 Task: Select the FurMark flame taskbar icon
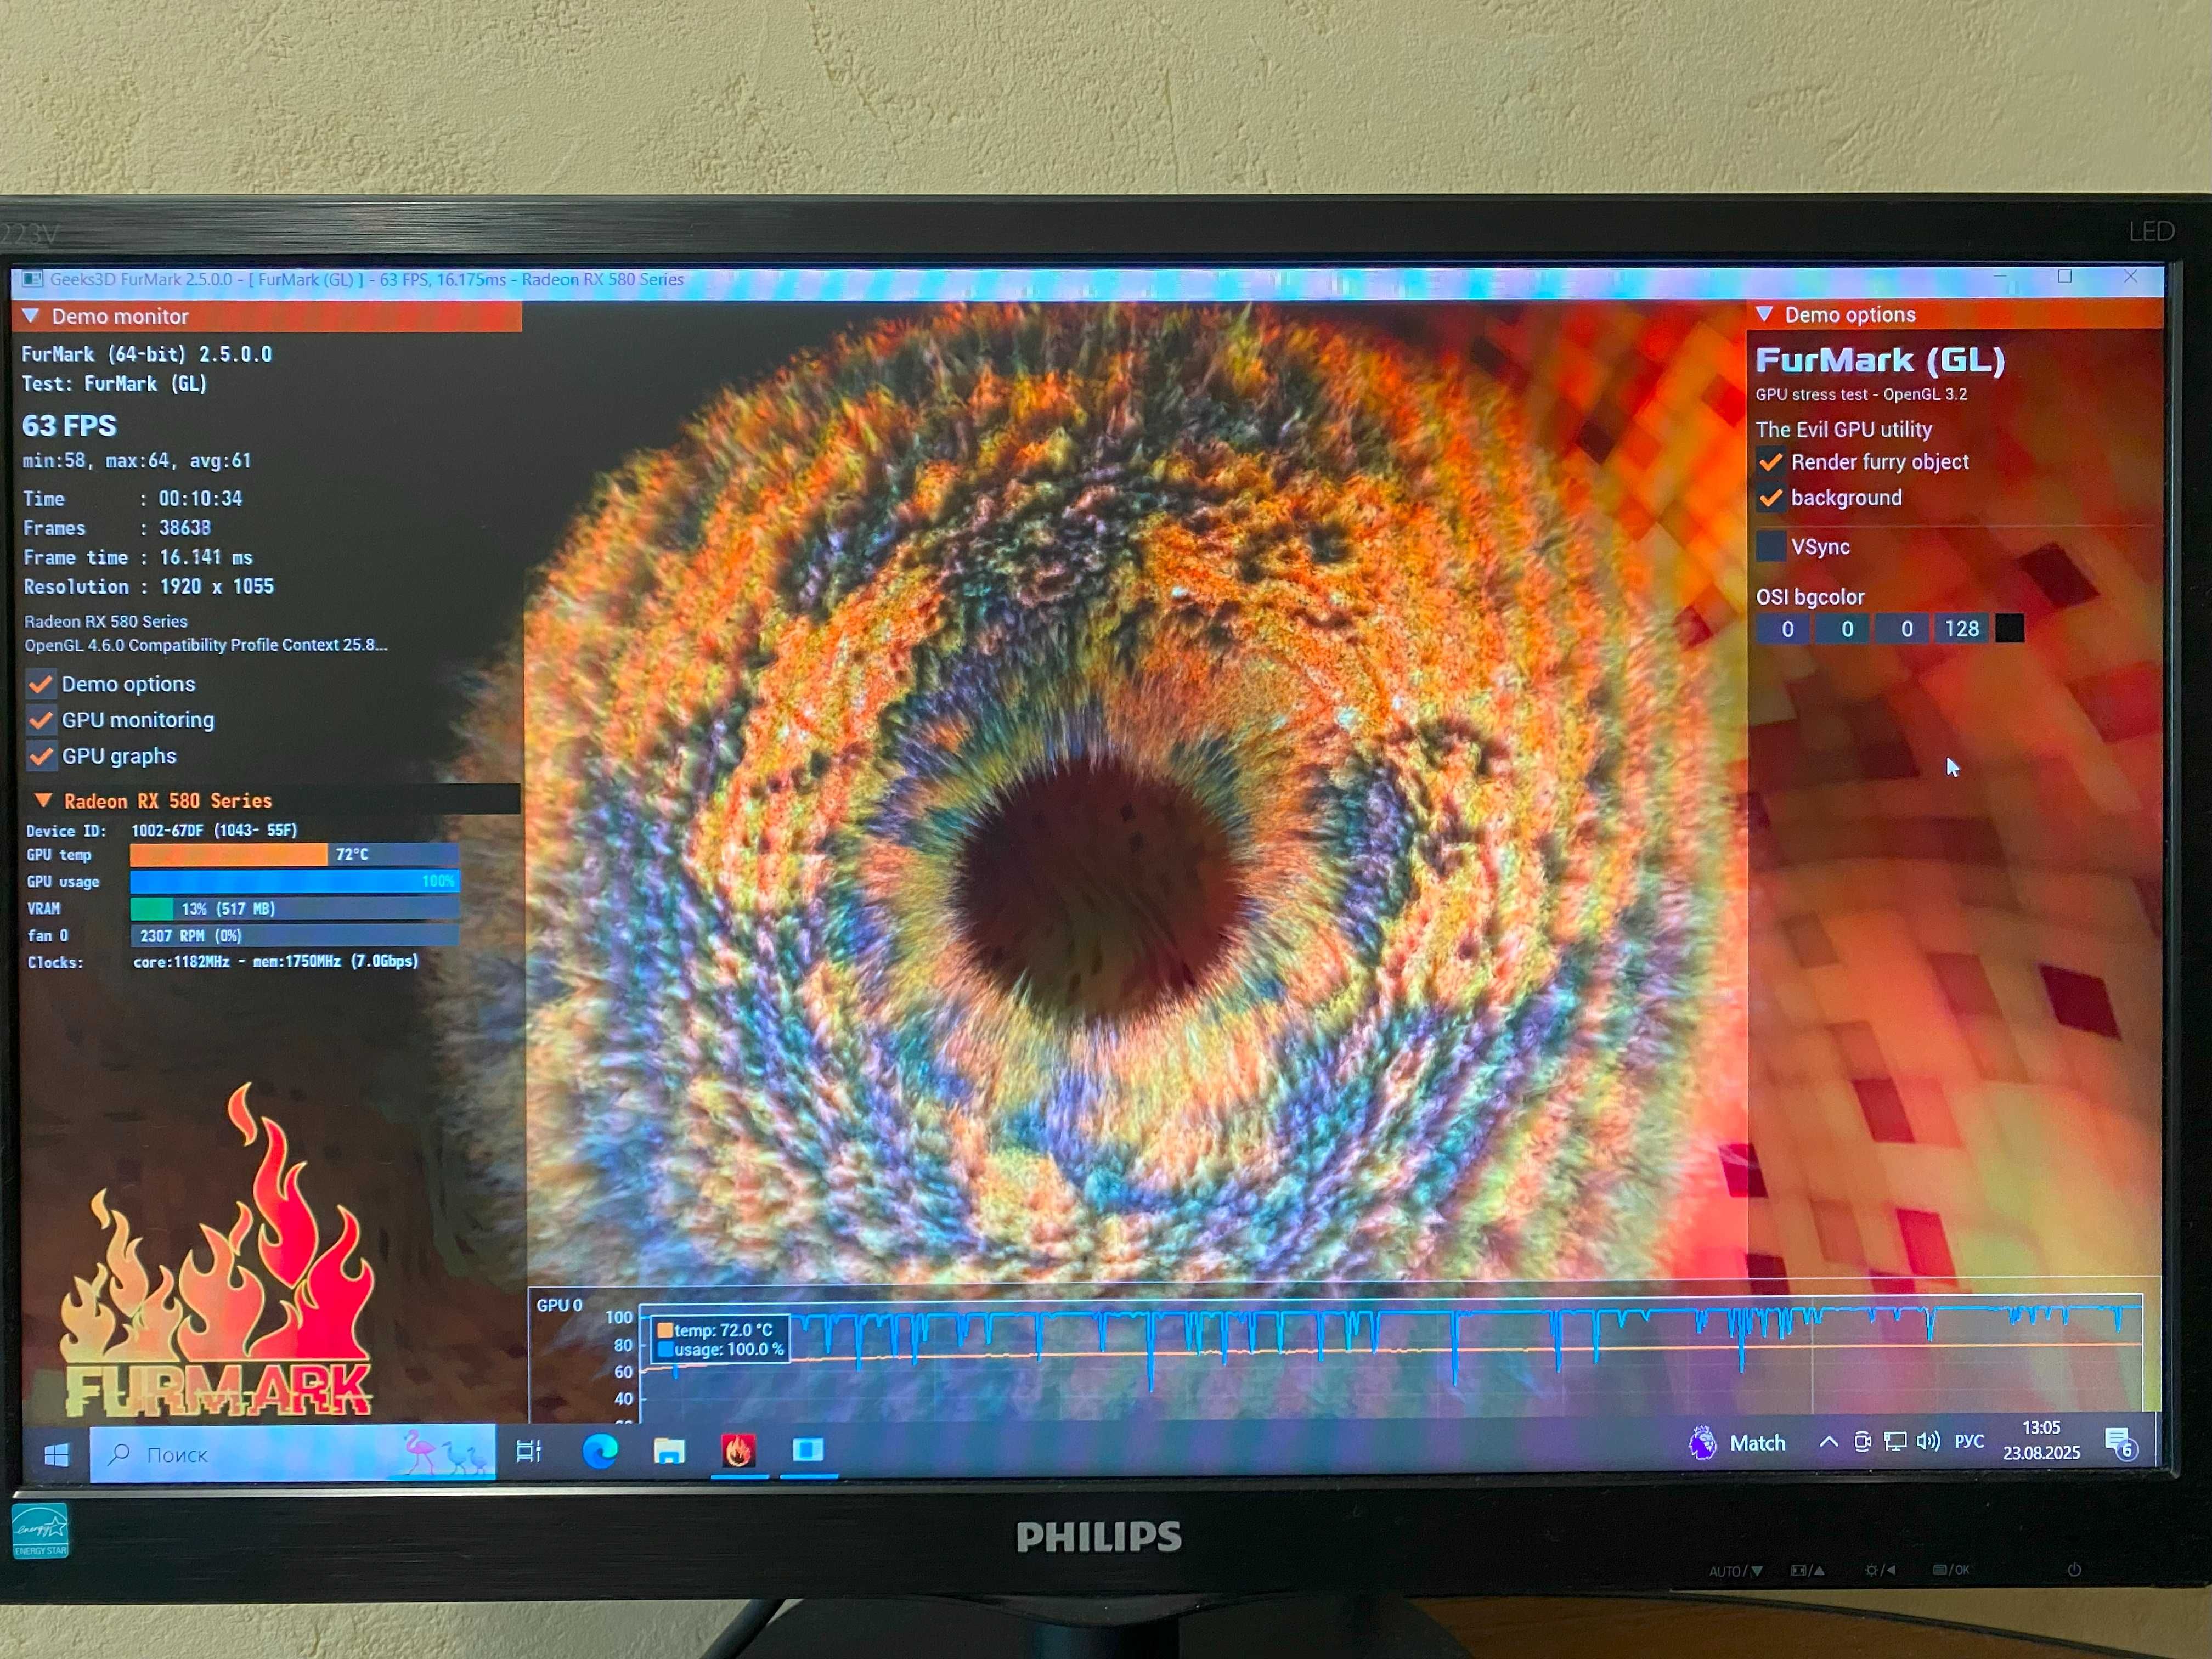pos(738,1451)
